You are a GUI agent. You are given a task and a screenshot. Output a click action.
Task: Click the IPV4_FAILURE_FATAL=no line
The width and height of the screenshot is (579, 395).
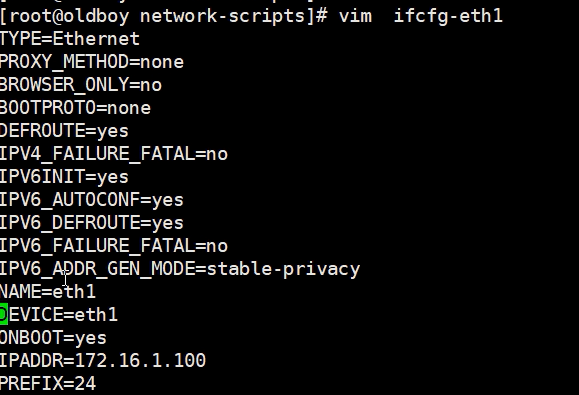[114, 154]
